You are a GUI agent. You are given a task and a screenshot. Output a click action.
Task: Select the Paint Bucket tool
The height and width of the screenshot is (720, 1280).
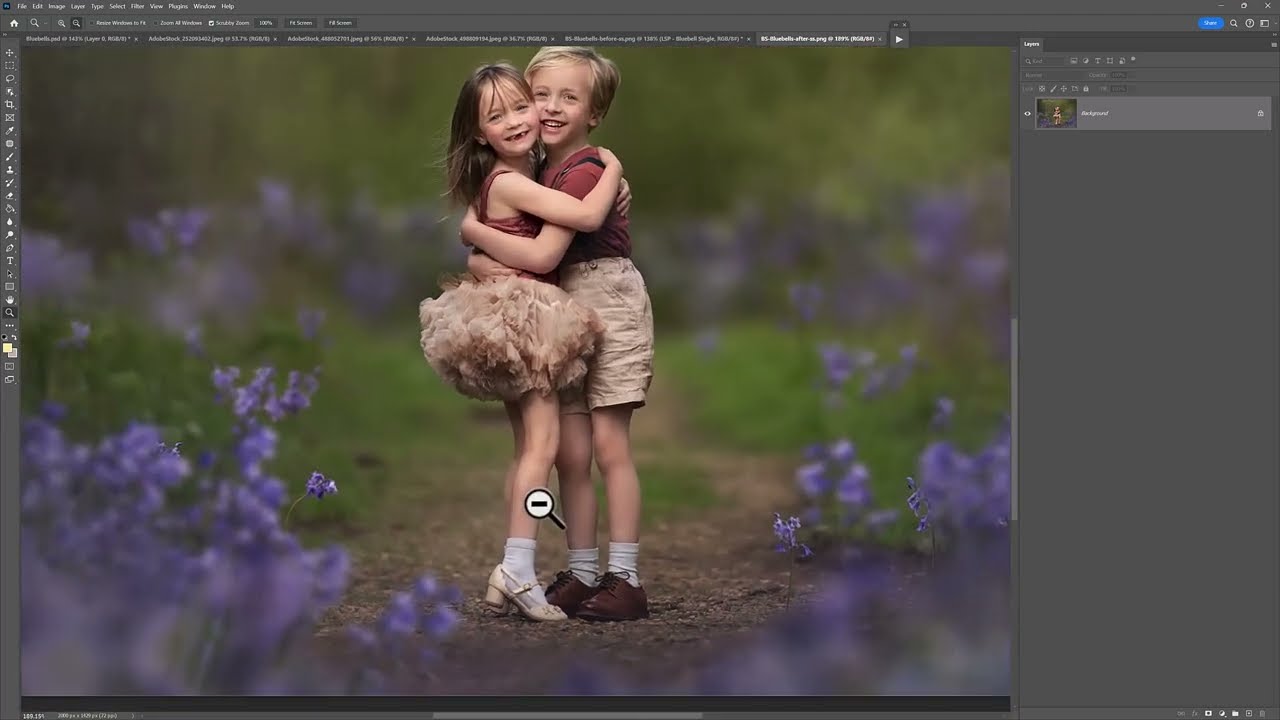coord(10,208)
